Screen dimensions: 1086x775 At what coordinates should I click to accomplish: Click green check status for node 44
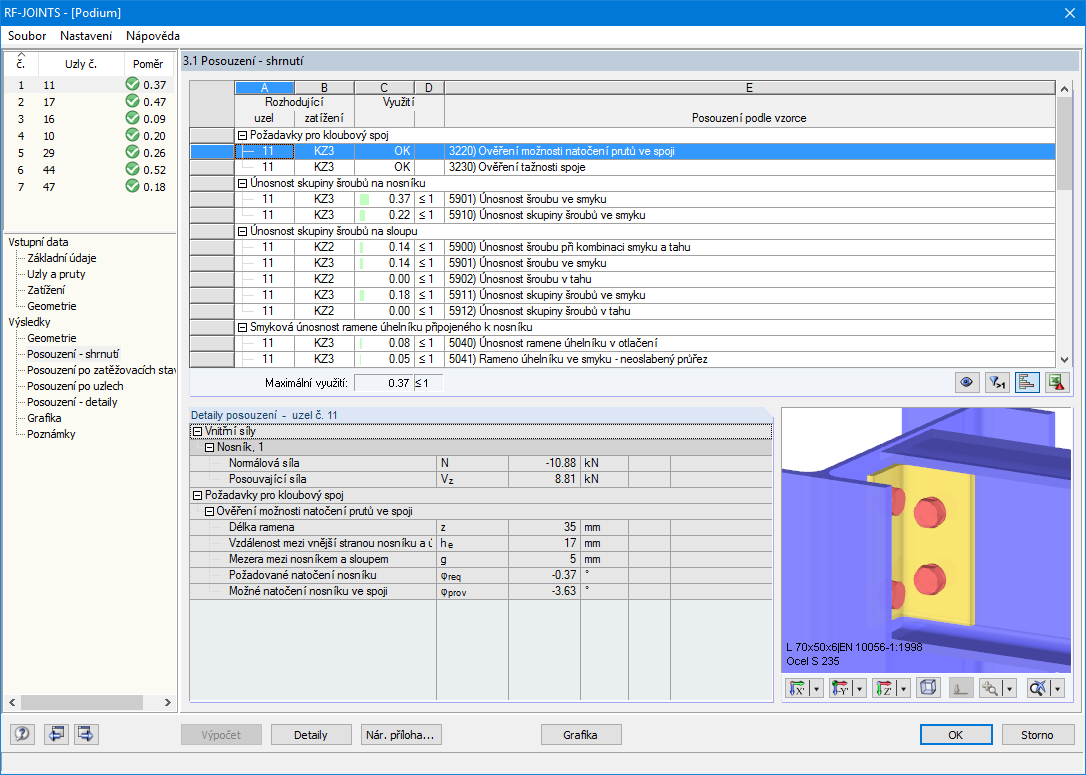pos(132,169)
